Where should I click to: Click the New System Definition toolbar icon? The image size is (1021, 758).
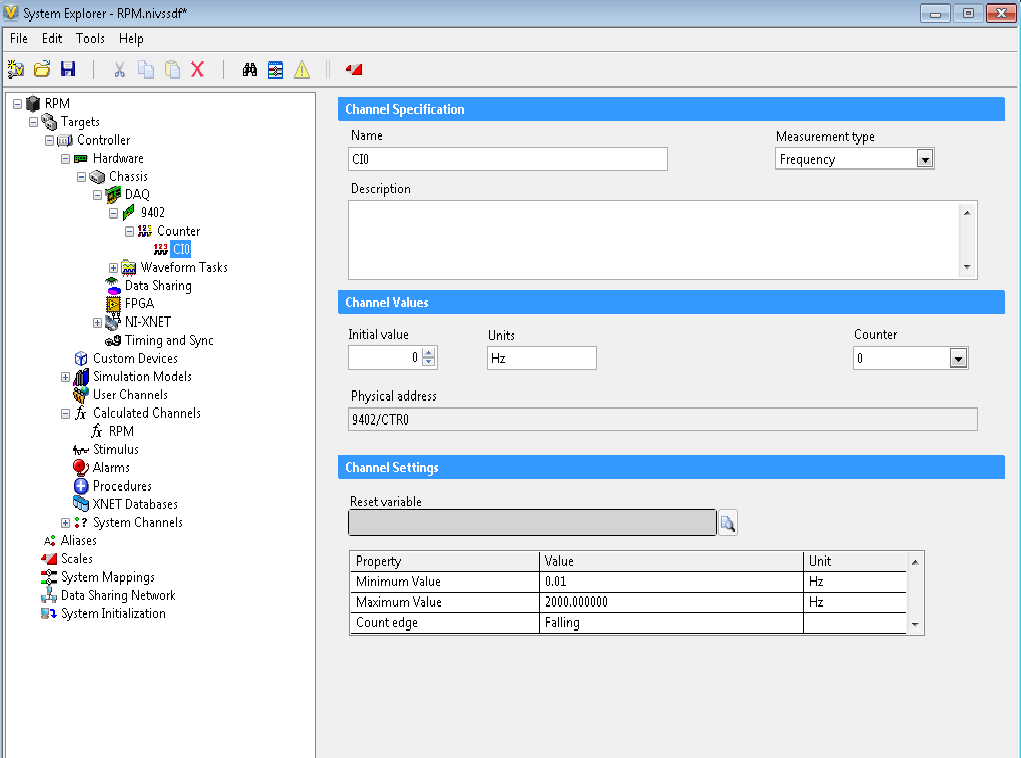16,69
